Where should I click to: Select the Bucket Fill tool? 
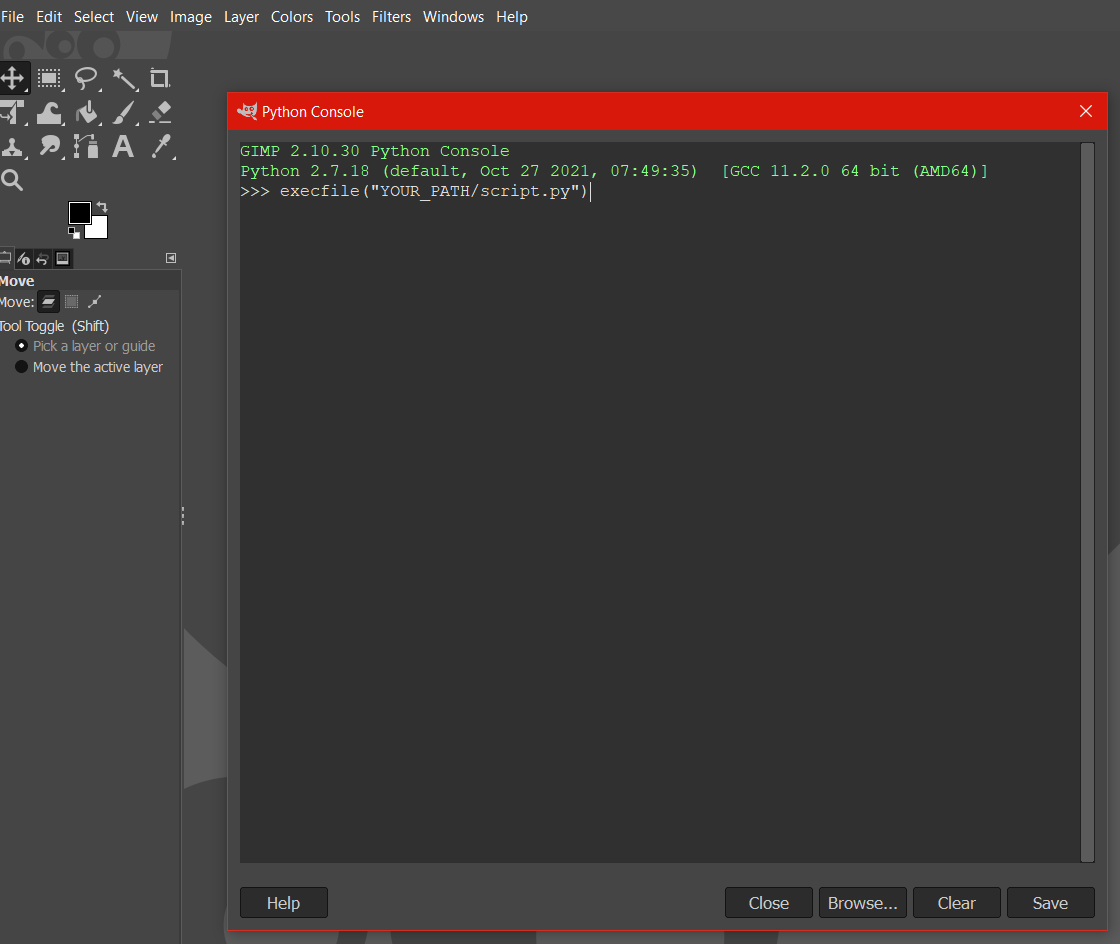point(86,113)
